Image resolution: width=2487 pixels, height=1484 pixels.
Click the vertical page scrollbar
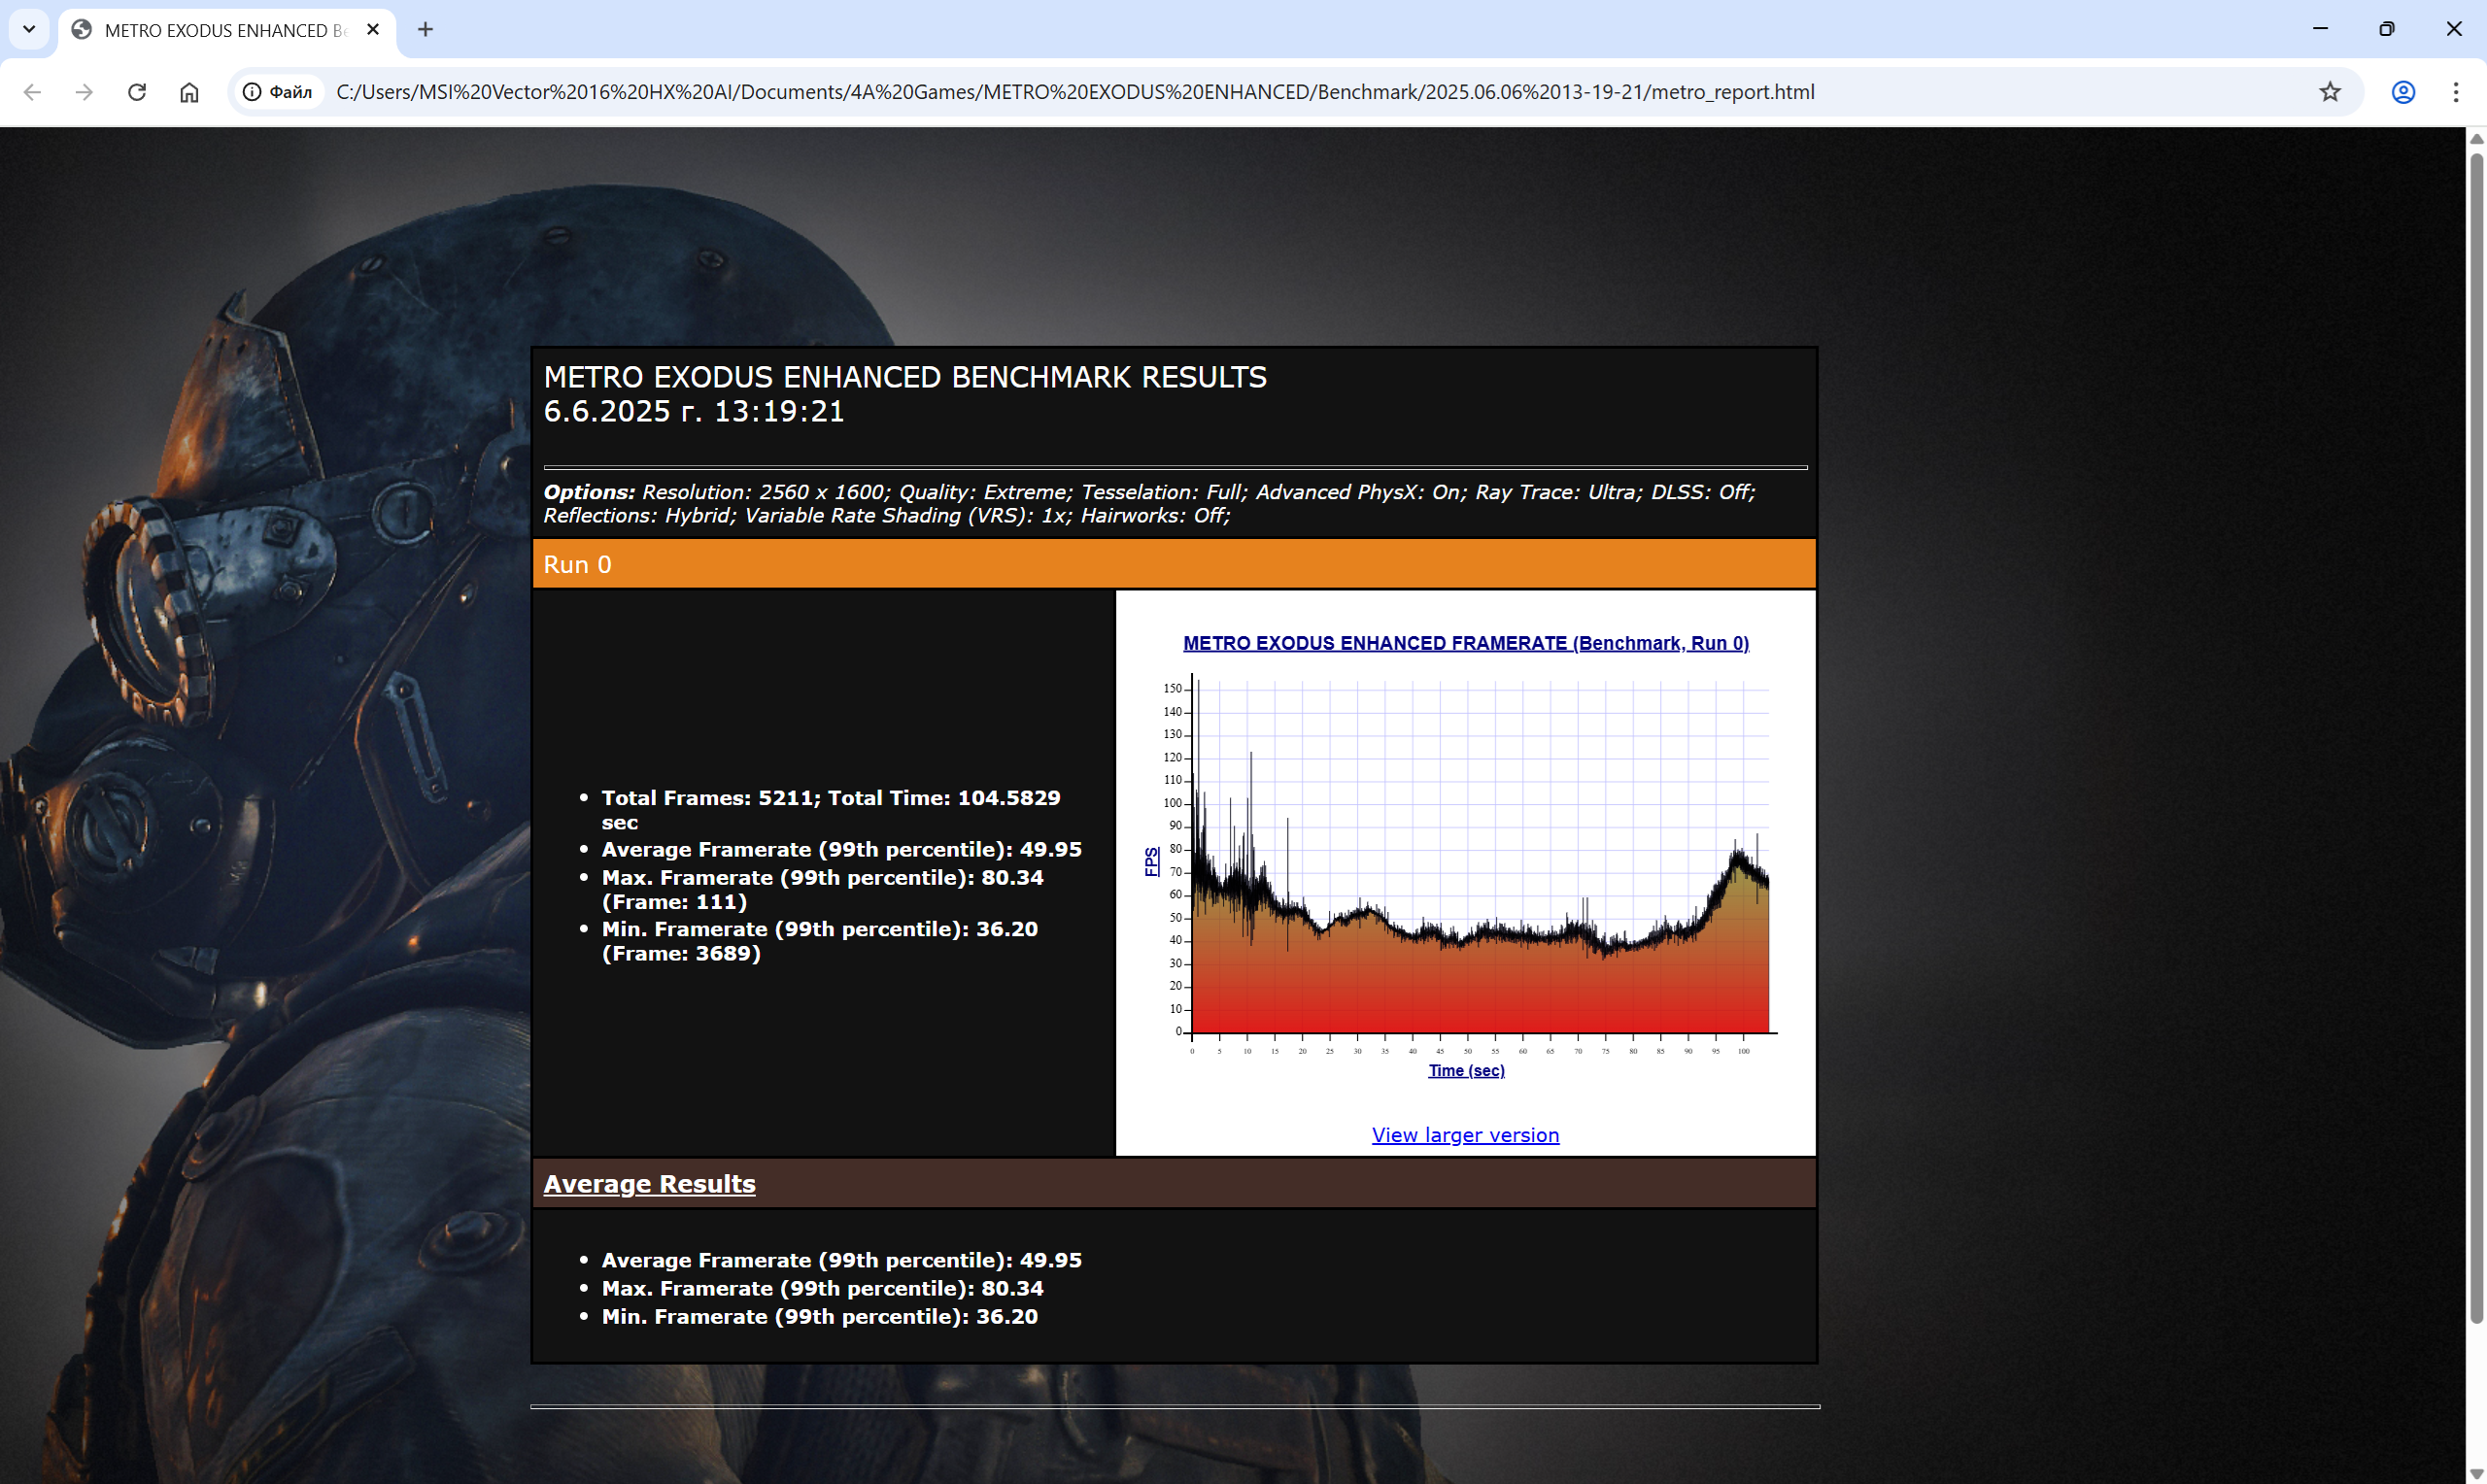(x=2477, y=740)
